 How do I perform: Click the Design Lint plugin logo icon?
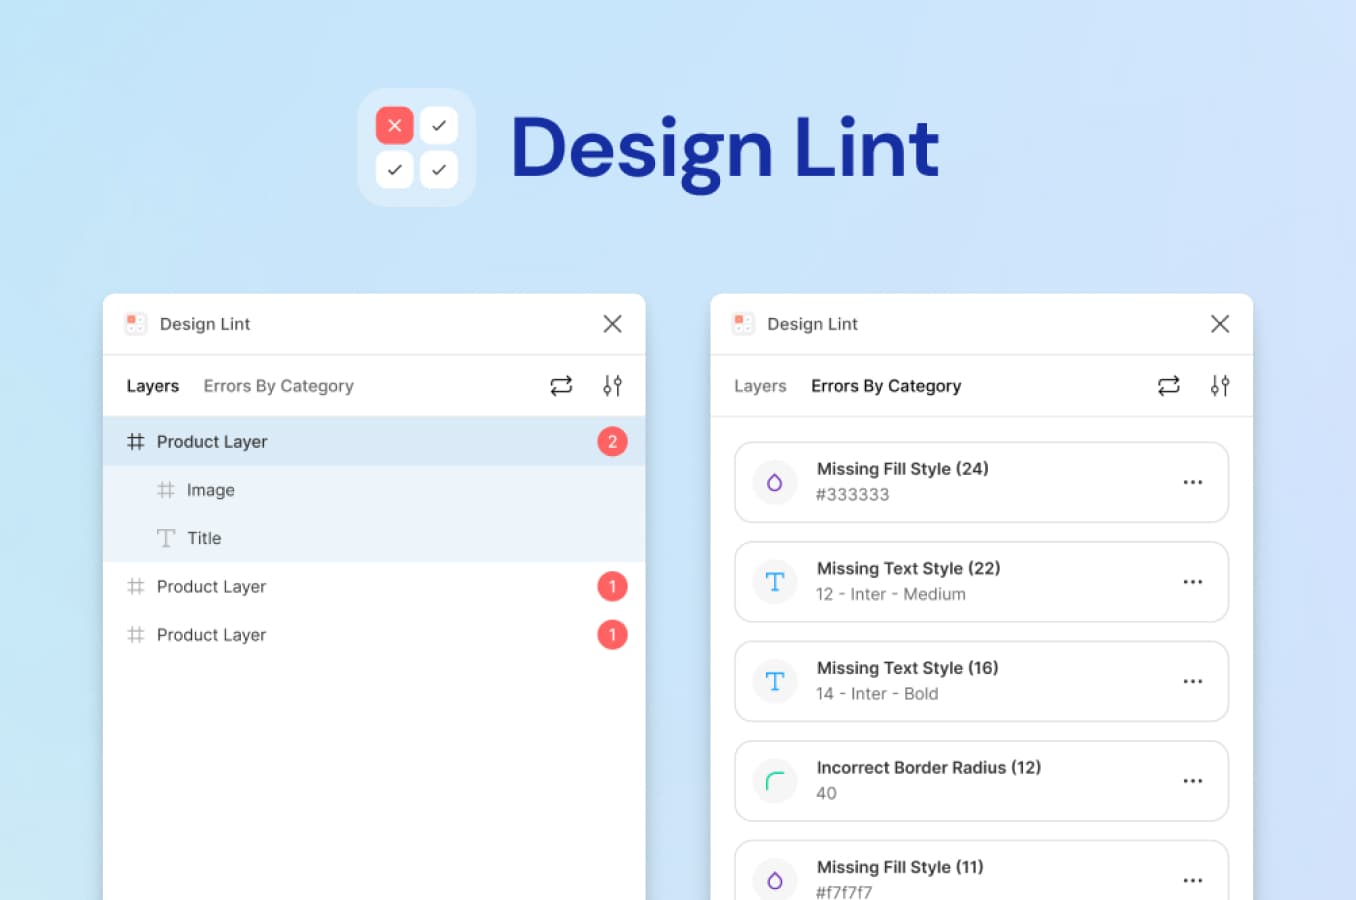click(x=135, y=323)
